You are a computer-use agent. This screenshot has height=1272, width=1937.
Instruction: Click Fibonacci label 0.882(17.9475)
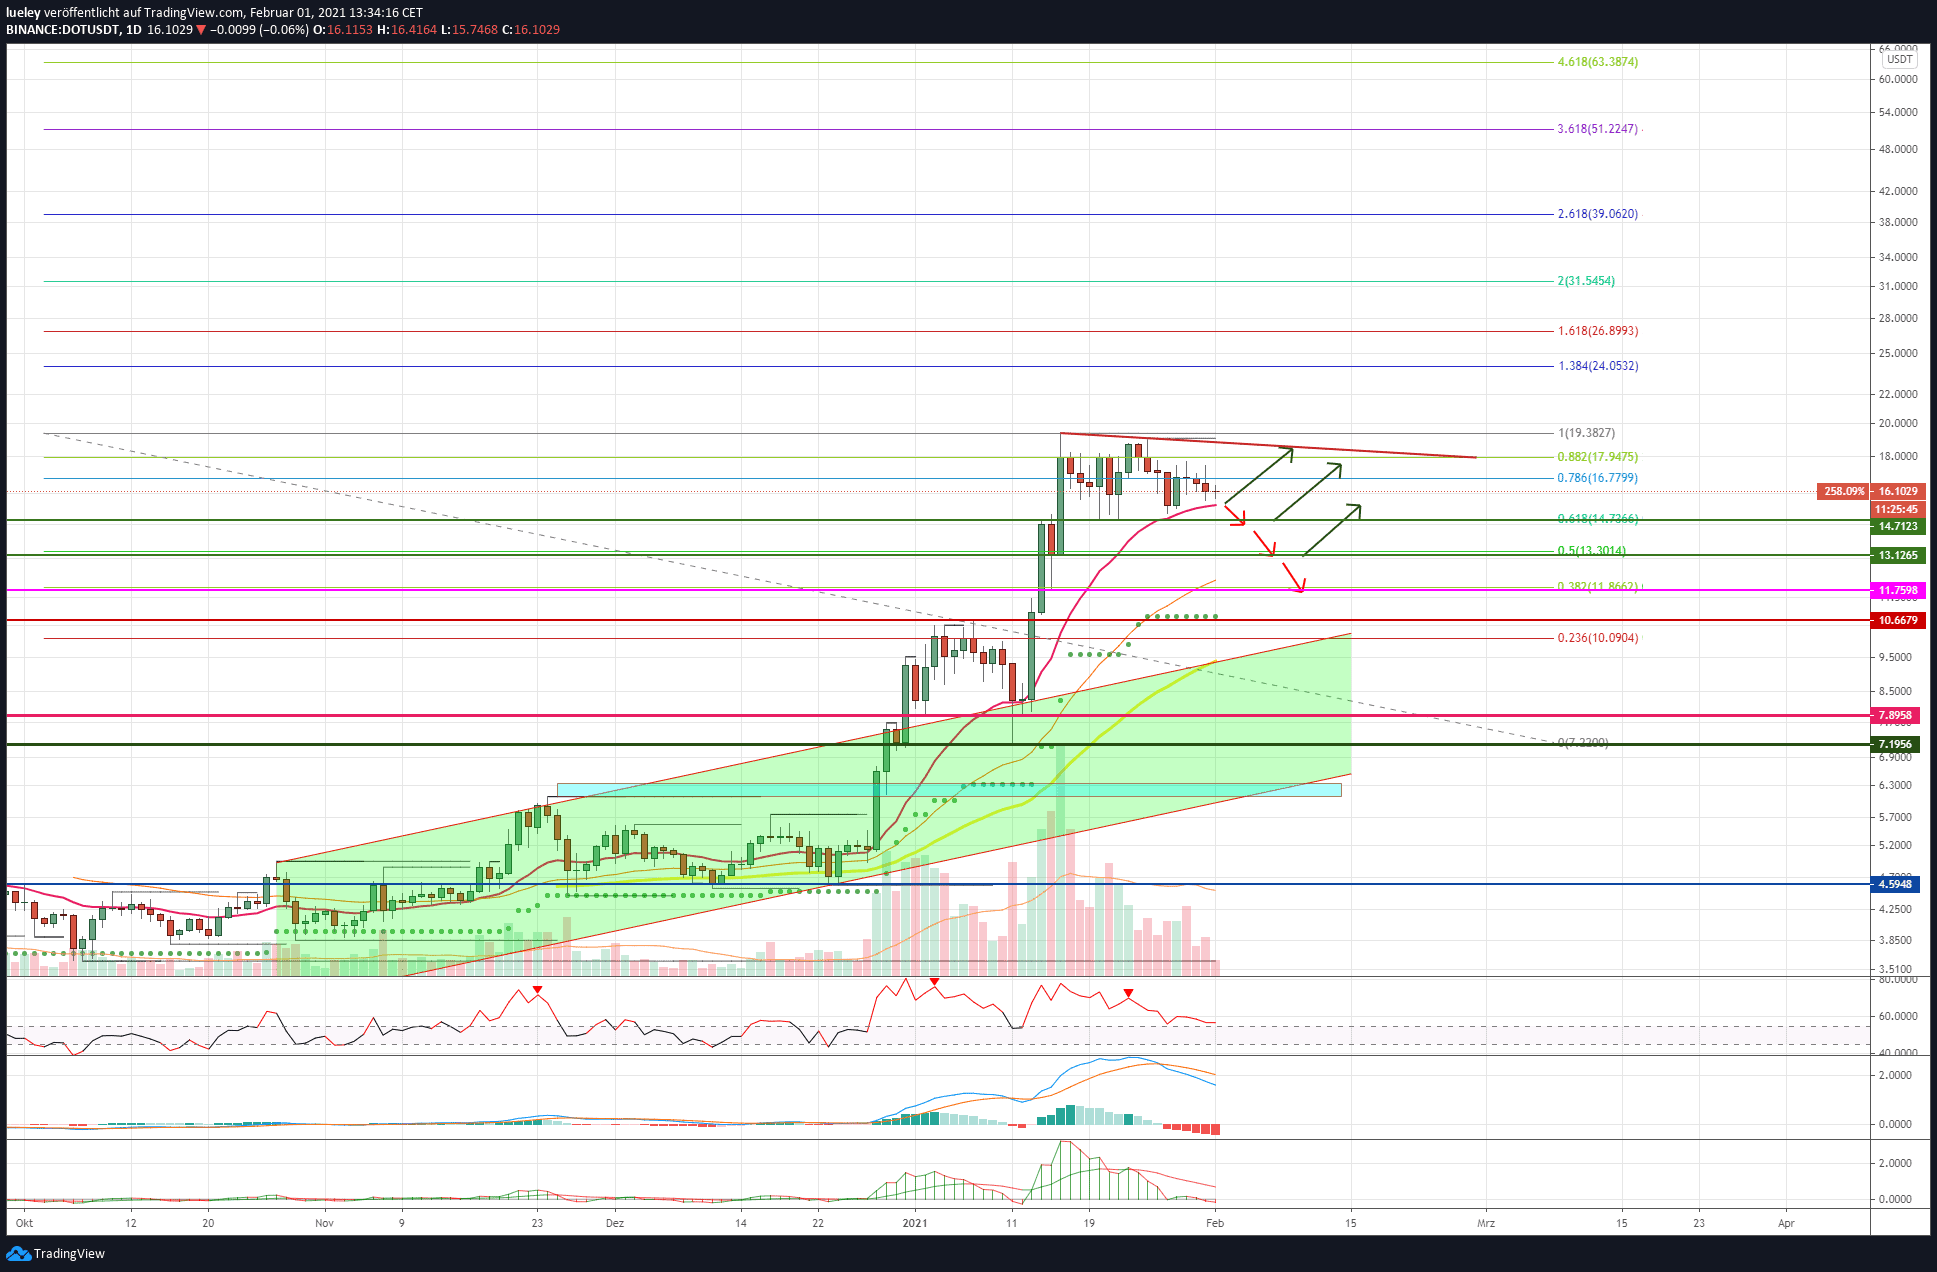(1598, 457)
